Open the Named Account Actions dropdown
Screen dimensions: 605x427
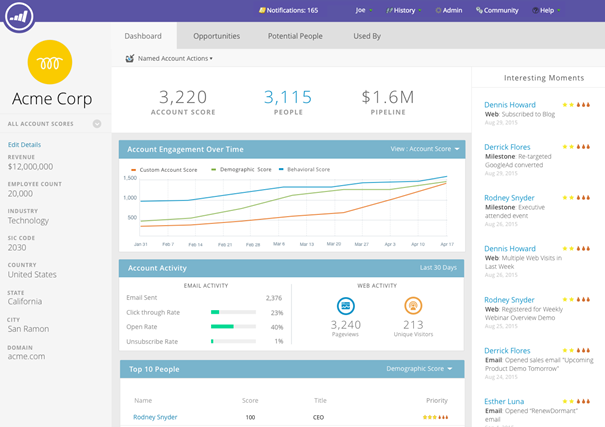pos(175,59)
